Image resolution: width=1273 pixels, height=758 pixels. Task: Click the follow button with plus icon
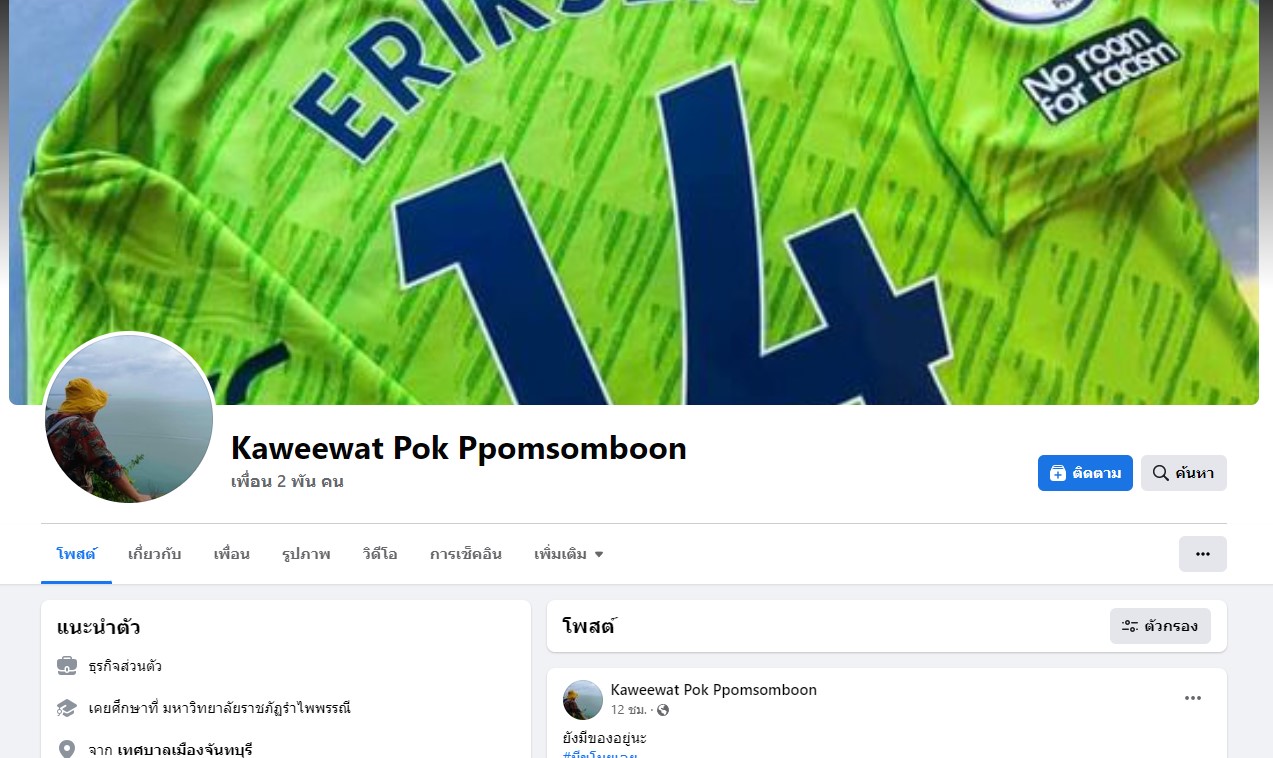[x=1085, y=473]
